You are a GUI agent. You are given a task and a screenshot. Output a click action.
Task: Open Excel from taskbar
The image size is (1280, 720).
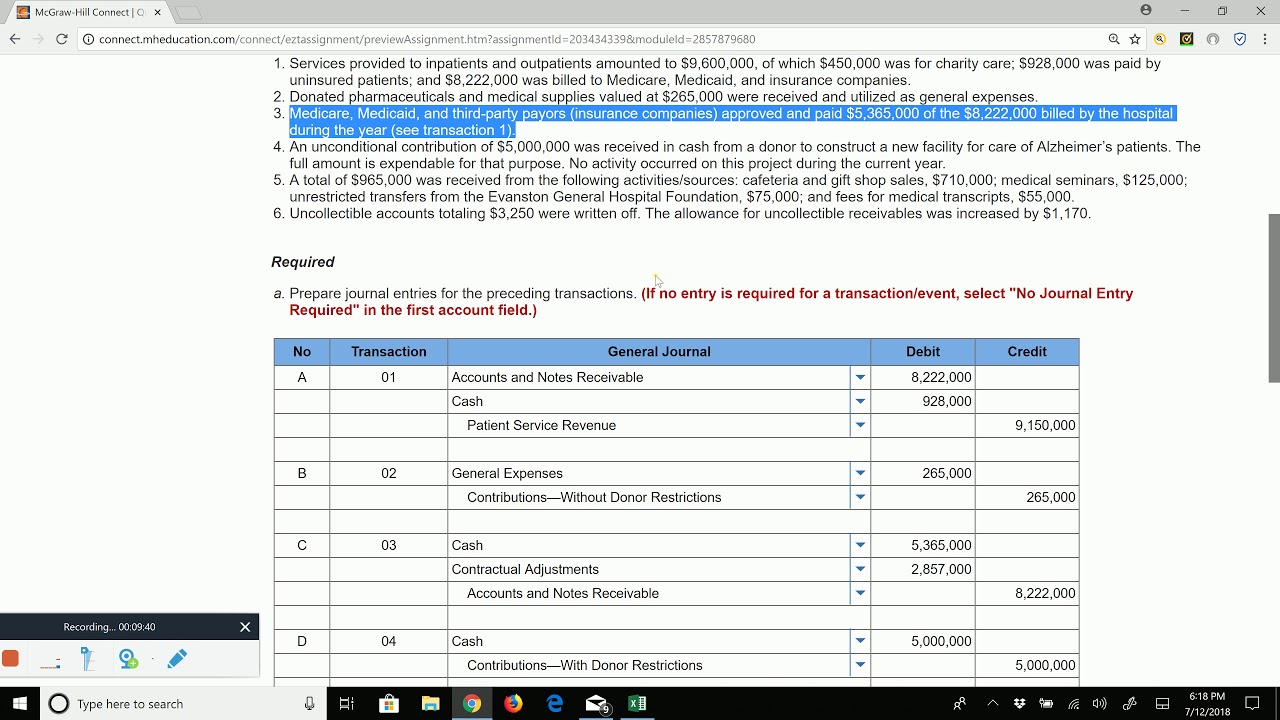coord(638,704)
